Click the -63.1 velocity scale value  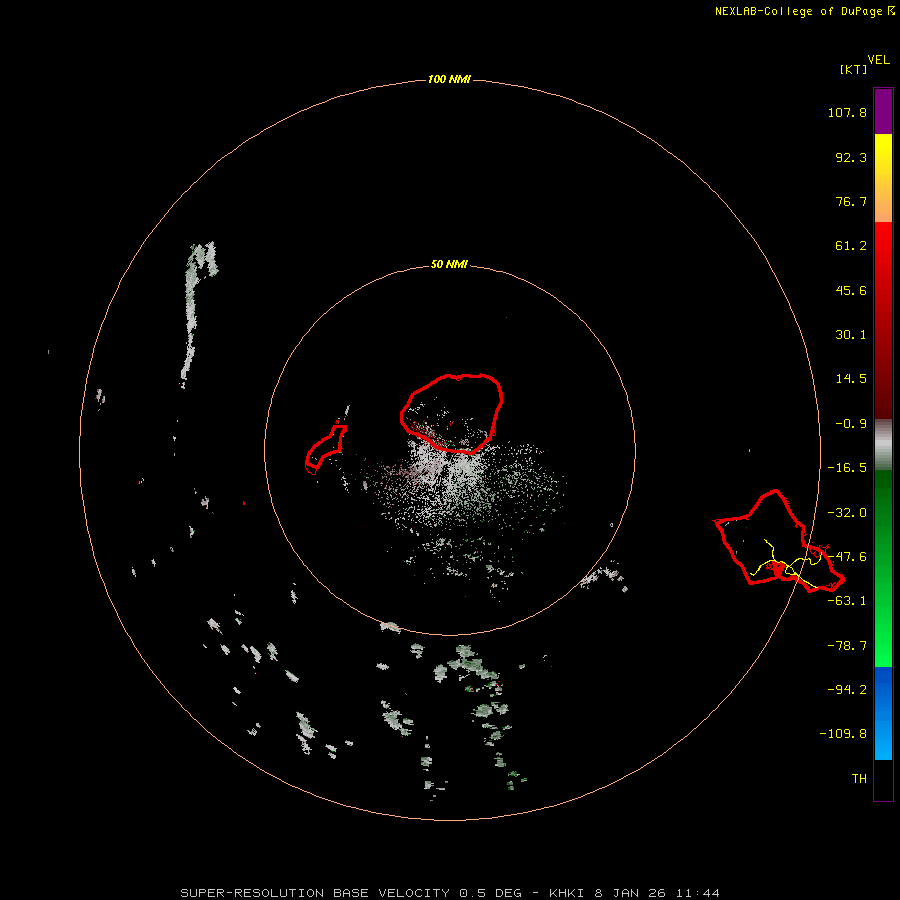point(847,601)
